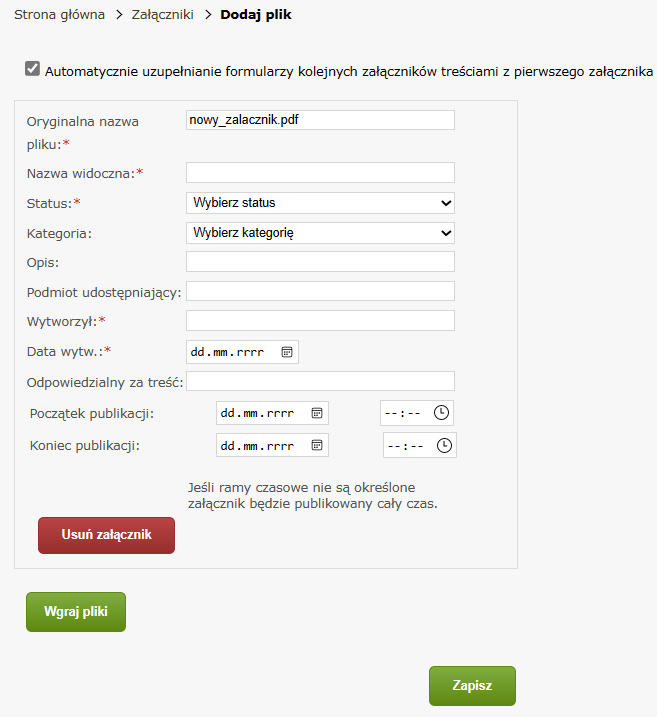The image size is (657, 717).
Task: Toggle automatic form filling checkbox
Action: coord(33,70)
